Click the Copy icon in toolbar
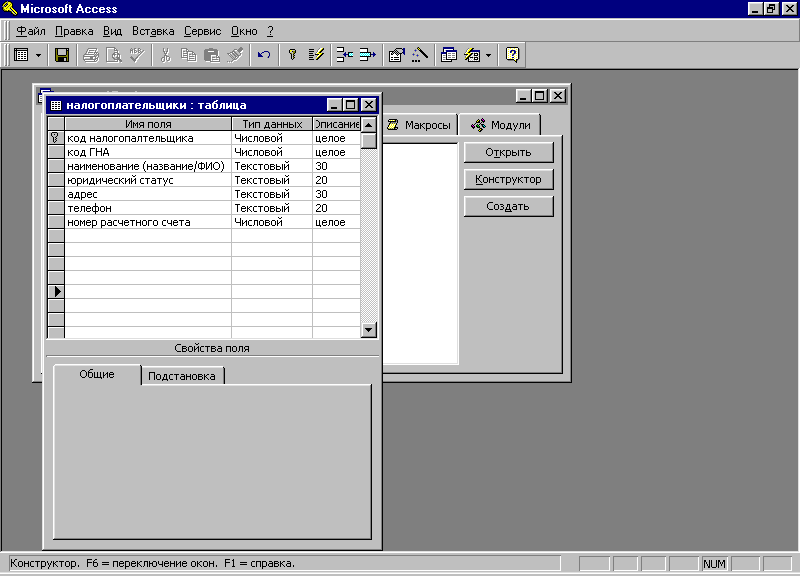This screenshot has width=800, height=576. [x=188, y=55]
